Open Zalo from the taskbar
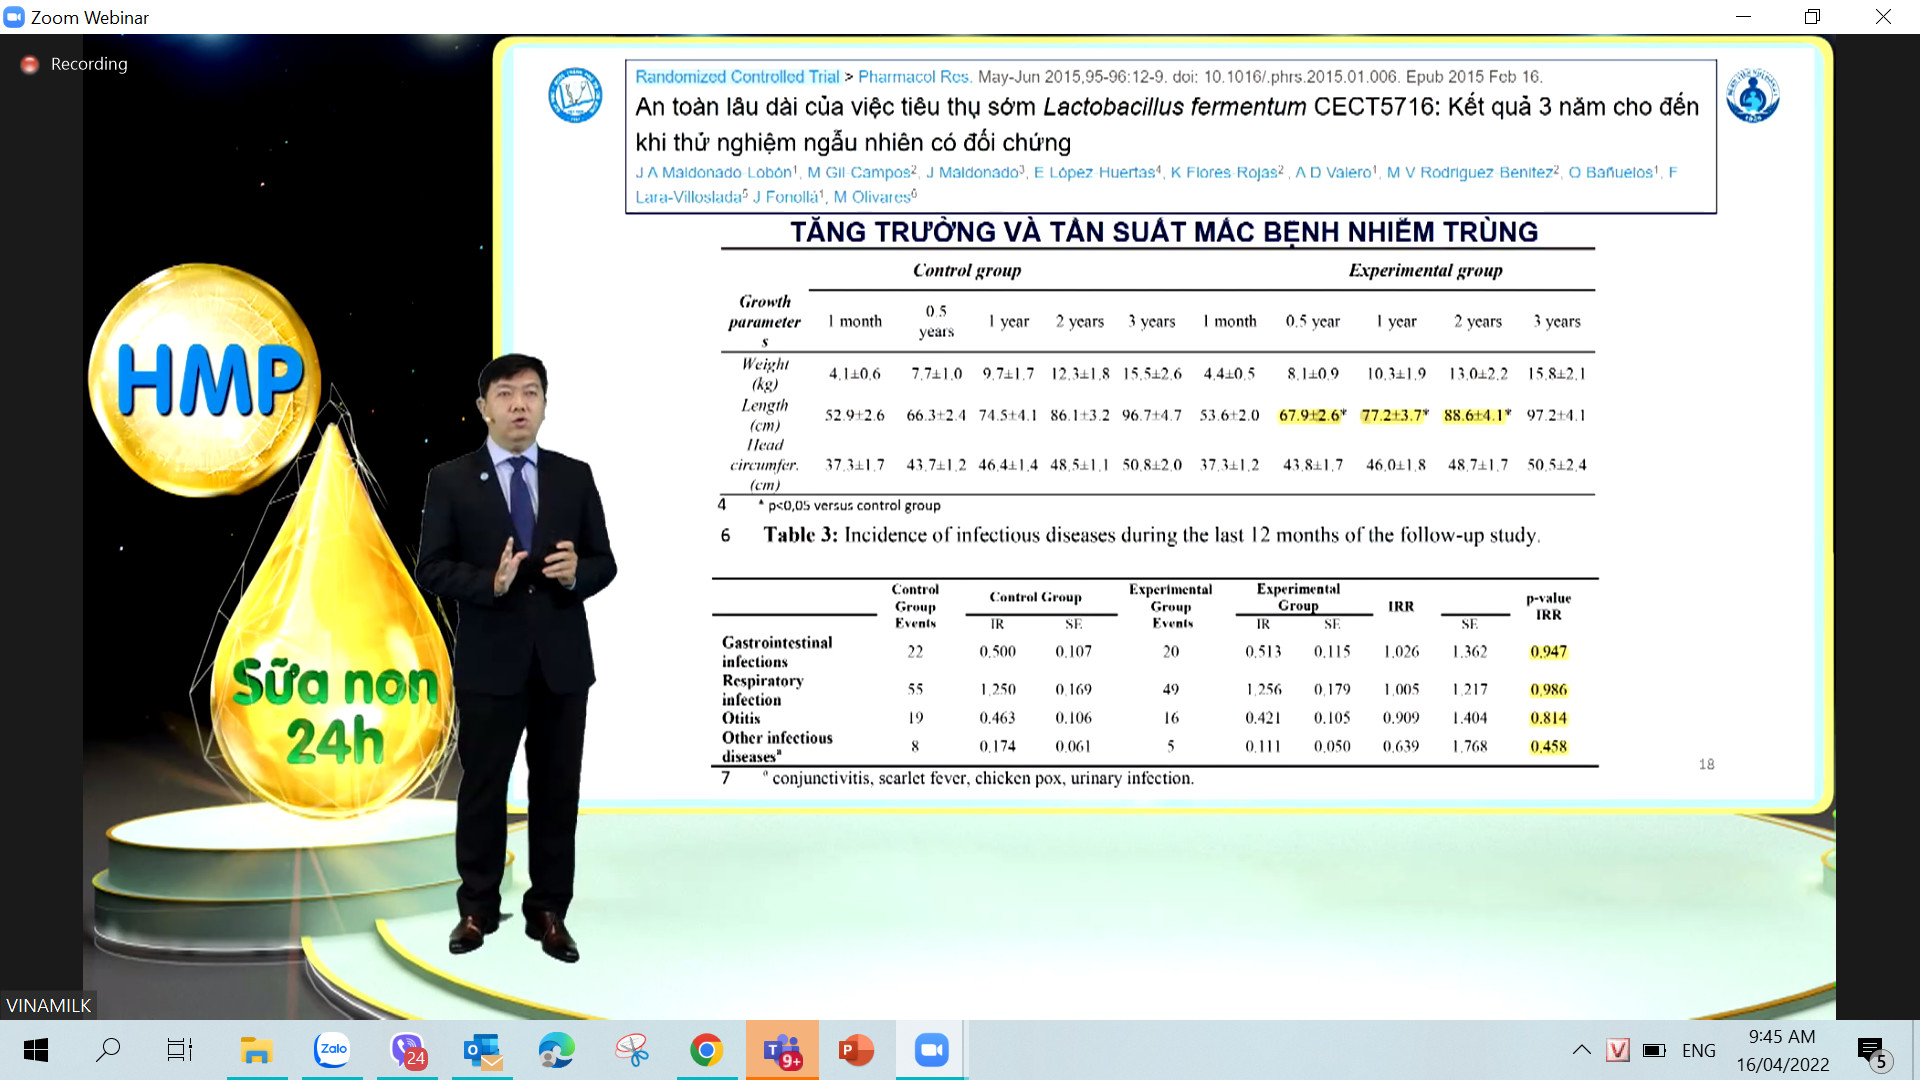1920x1080 pixels. tap(332, 1050)
